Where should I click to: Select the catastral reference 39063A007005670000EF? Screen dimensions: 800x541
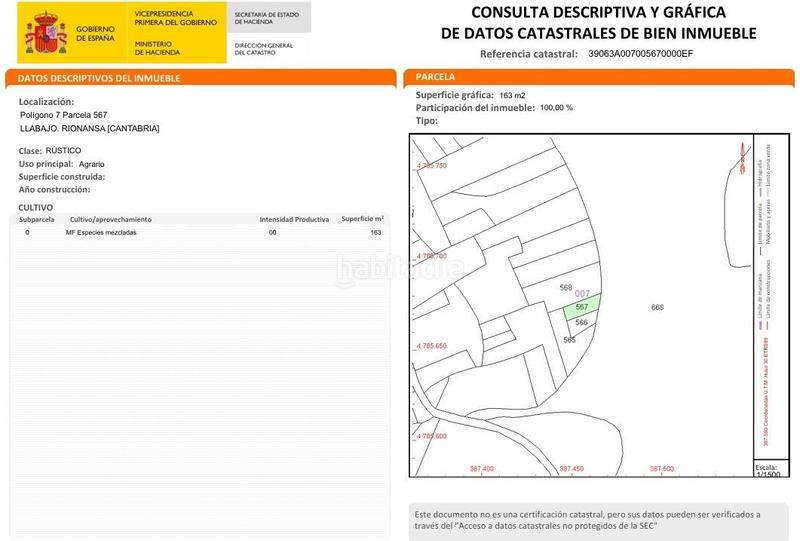640,54
